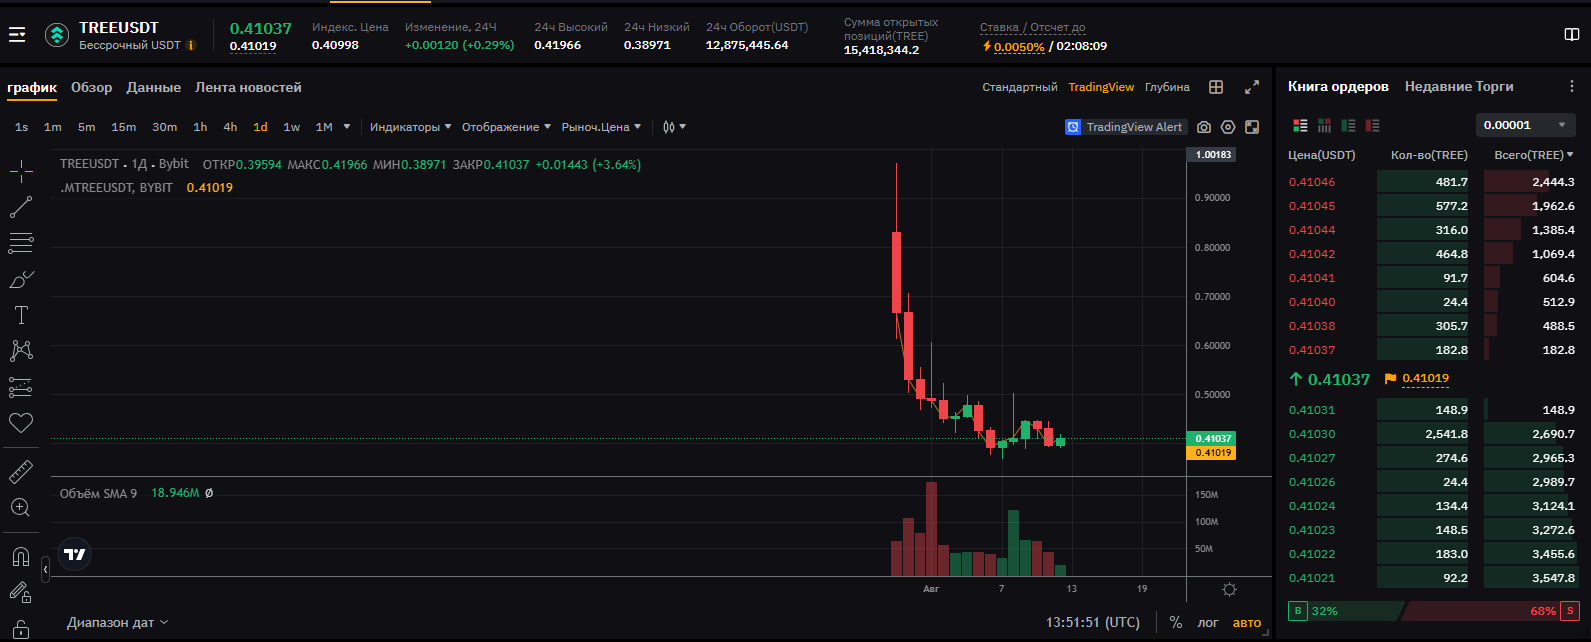1591x642 pixels.
Task: Open chart scale settings gear icon
Action: point(1230,589)
